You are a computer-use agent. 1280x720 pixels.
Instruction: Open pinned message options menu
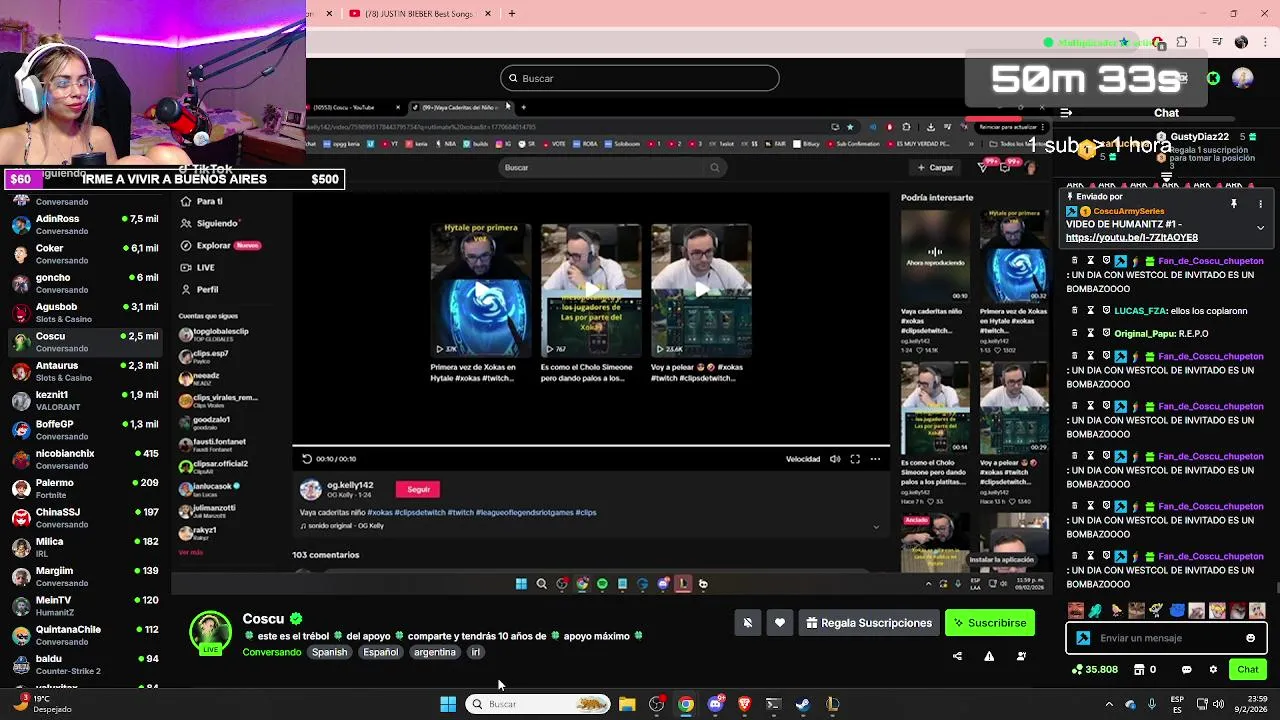[1260, 204]
